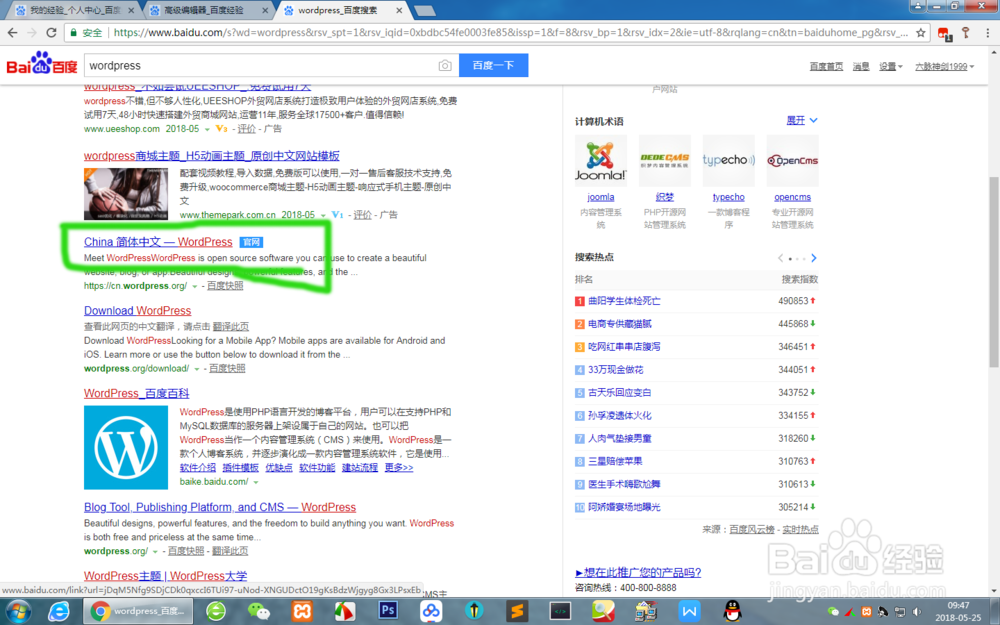The height and width of the screenshot is (625, 1000).
Task: Open the Windows Start menu
Action: pyautogui.click(x=18, y=611)
